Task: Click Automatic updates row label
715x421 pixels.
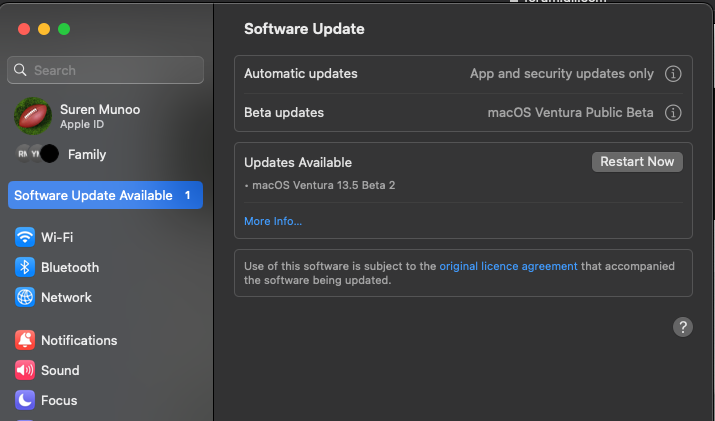Action: pyautogui.click(x=301, y=73)
